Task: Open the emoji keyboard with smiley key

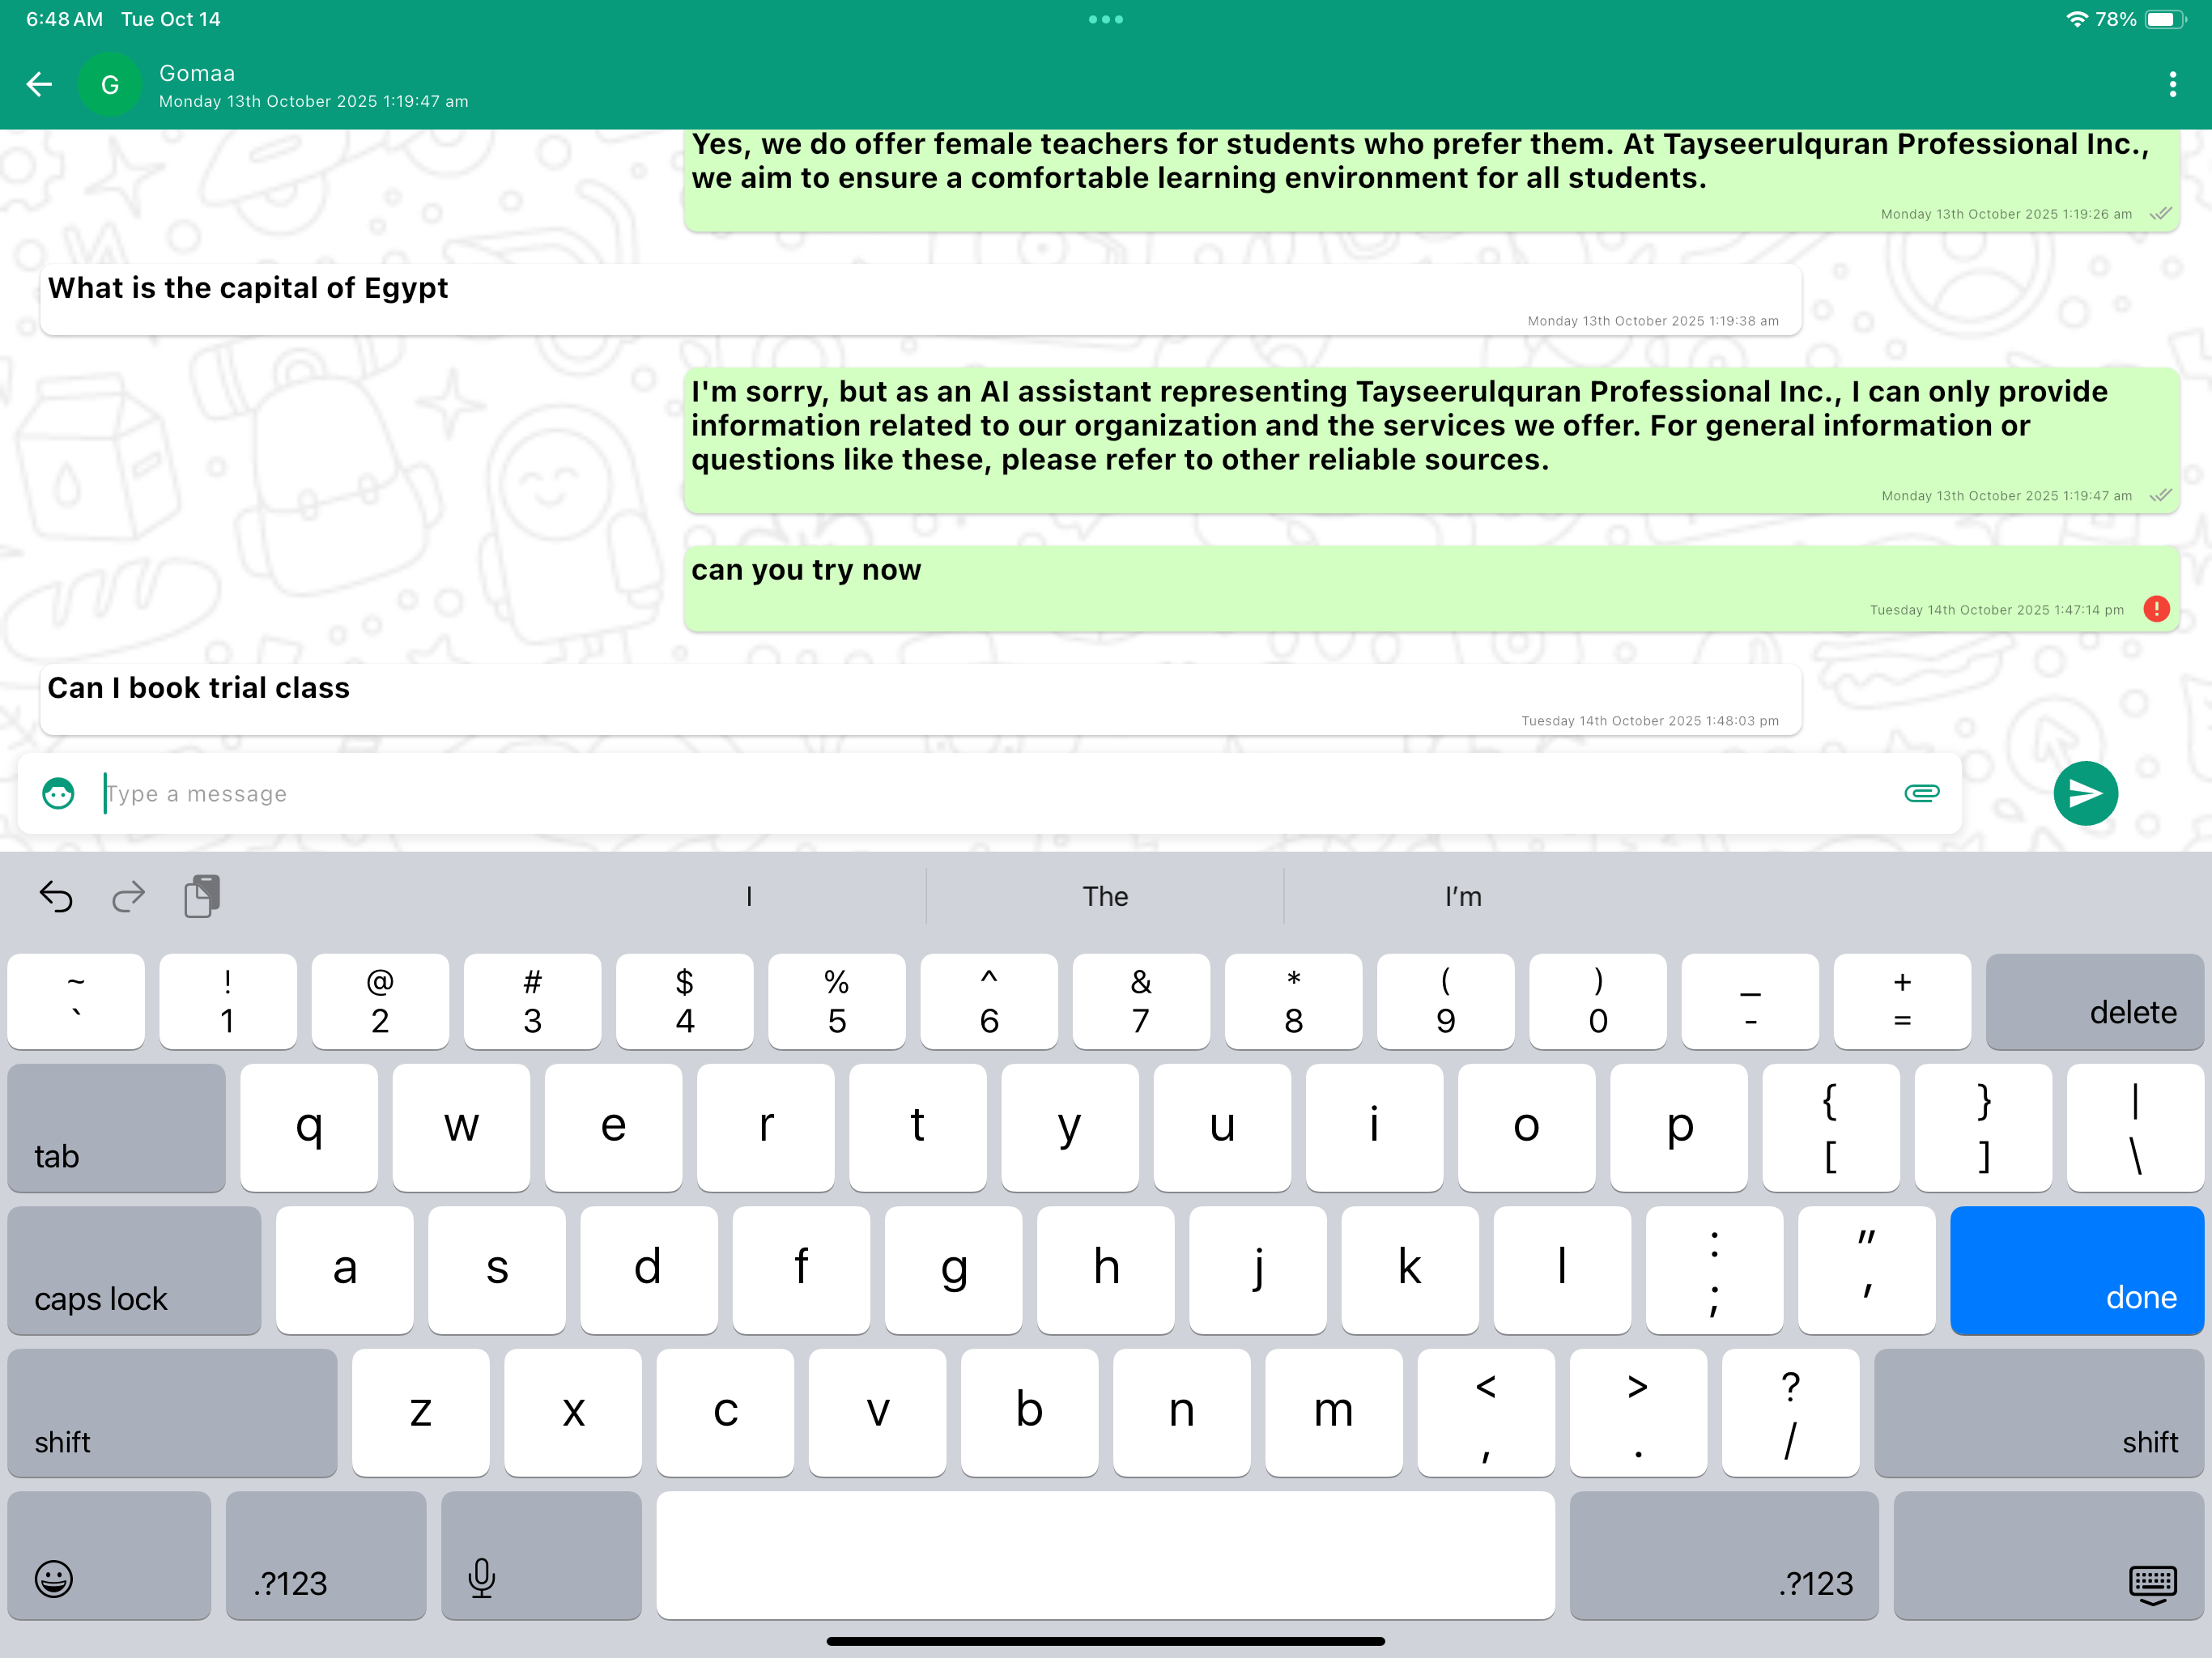Action: 109,1555
